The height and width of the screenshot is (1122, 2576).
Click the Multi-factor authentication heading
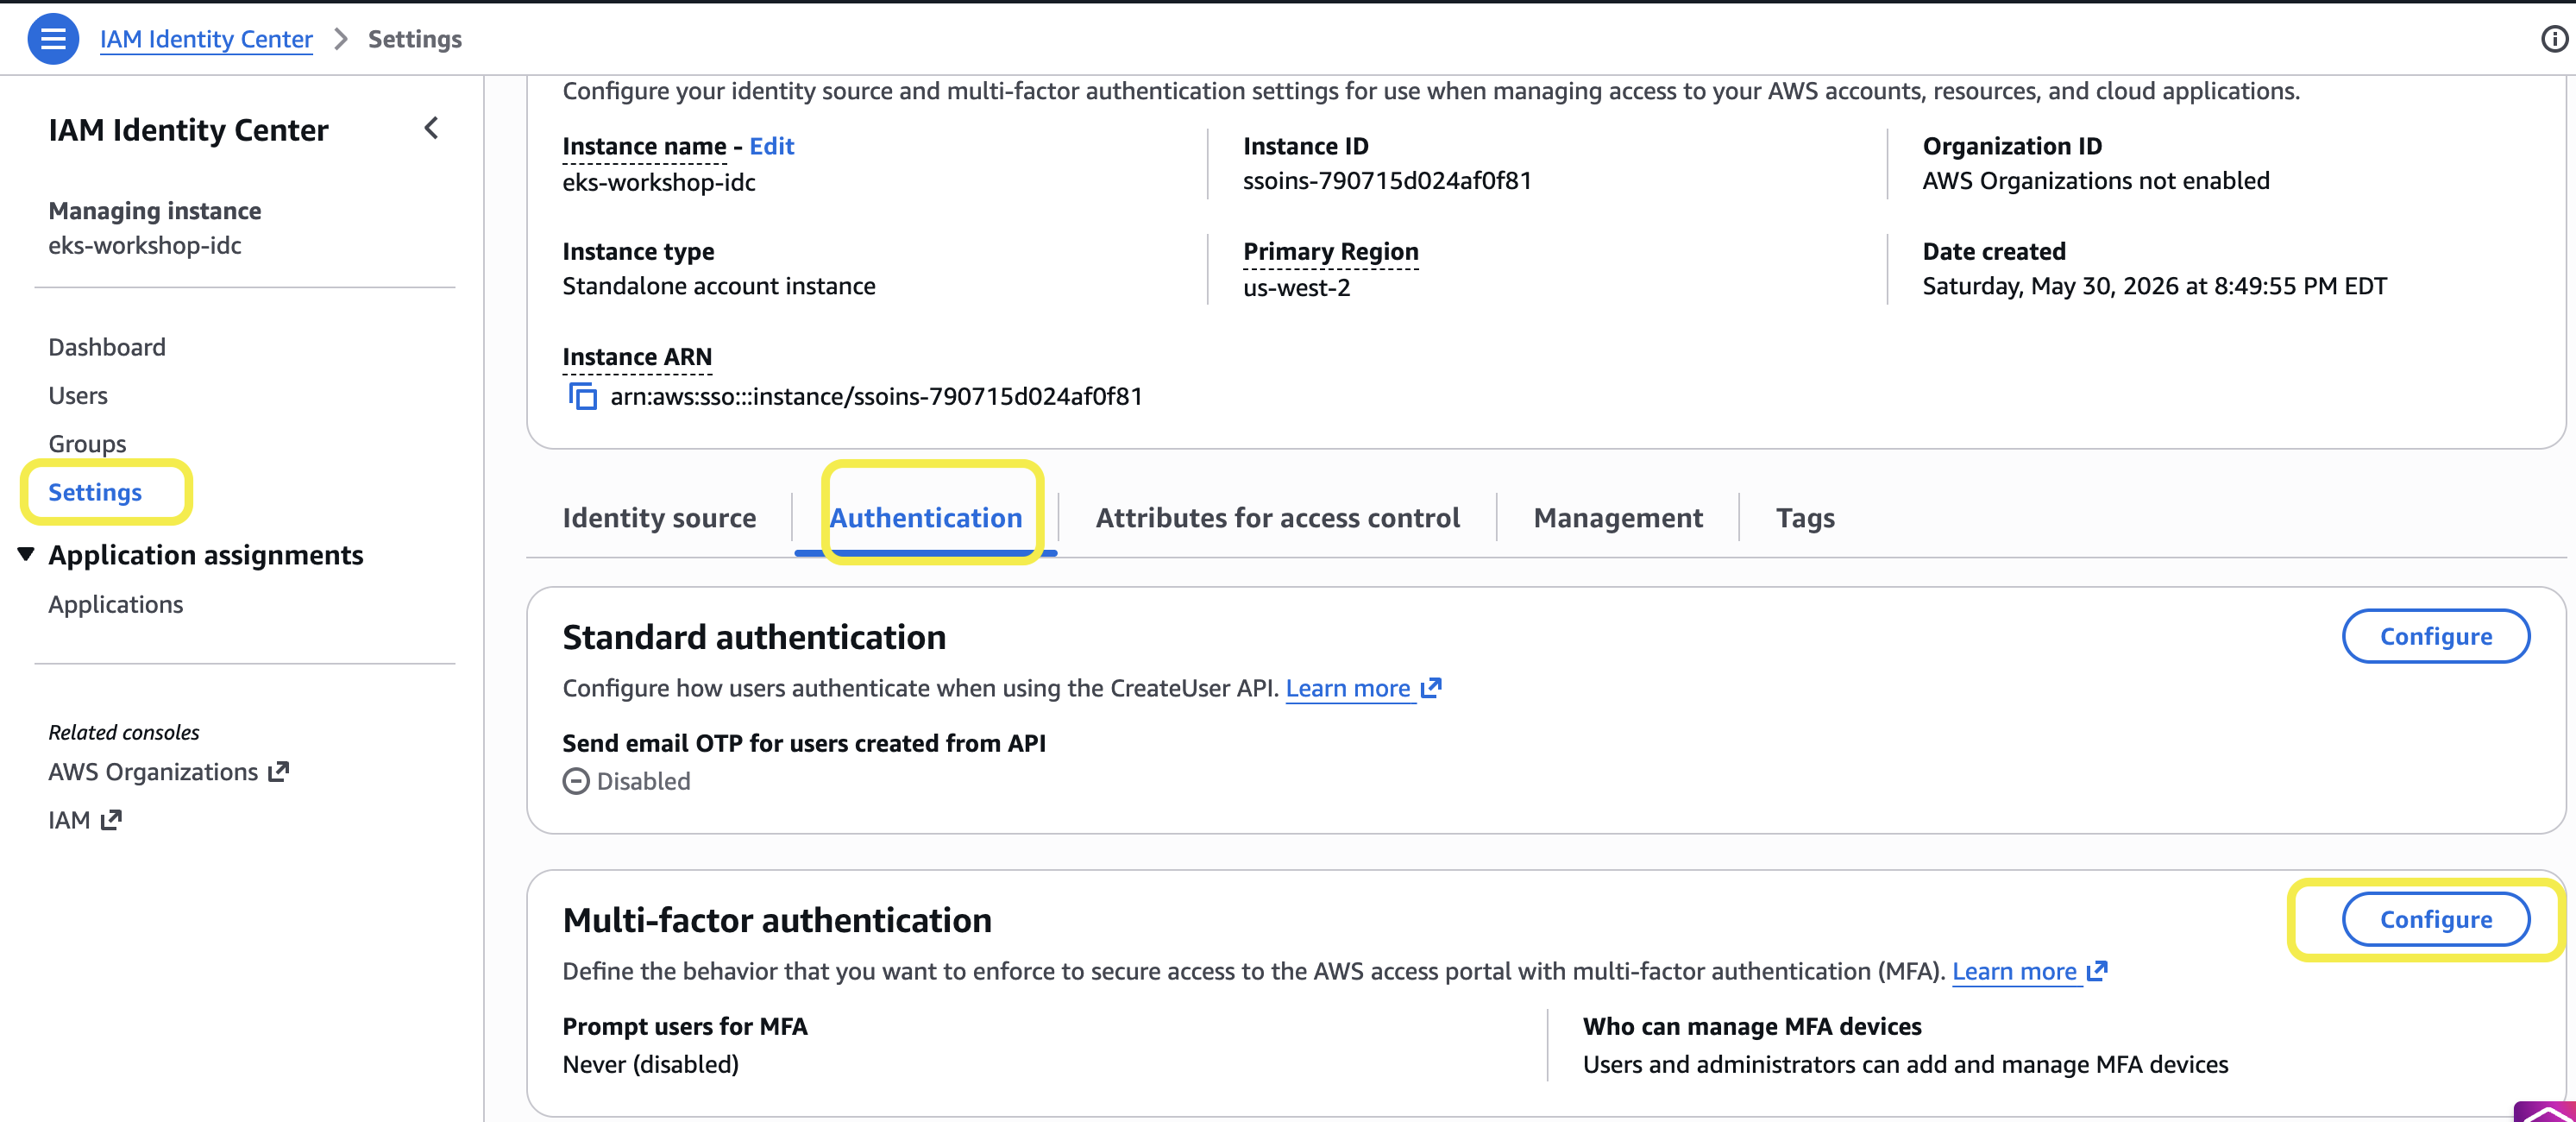click(x=777, y=920)
